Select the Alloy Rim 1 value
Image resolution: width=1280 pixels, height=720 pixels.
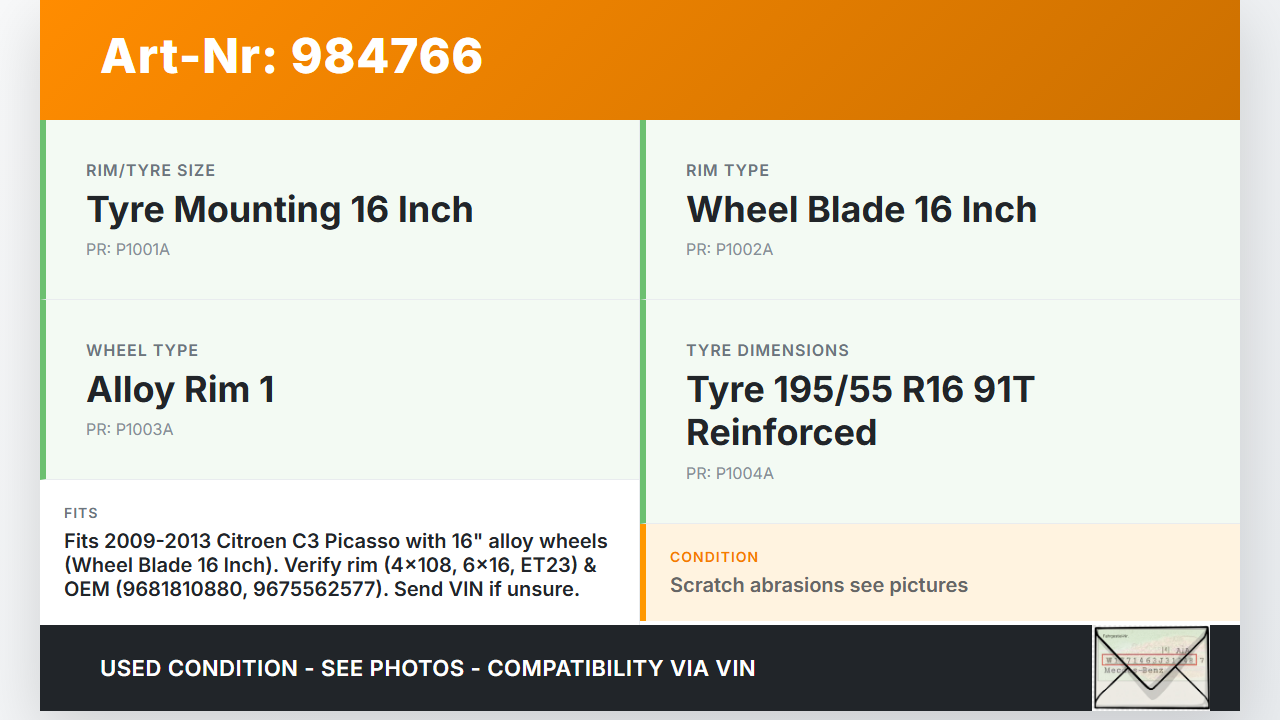point(180,390)
